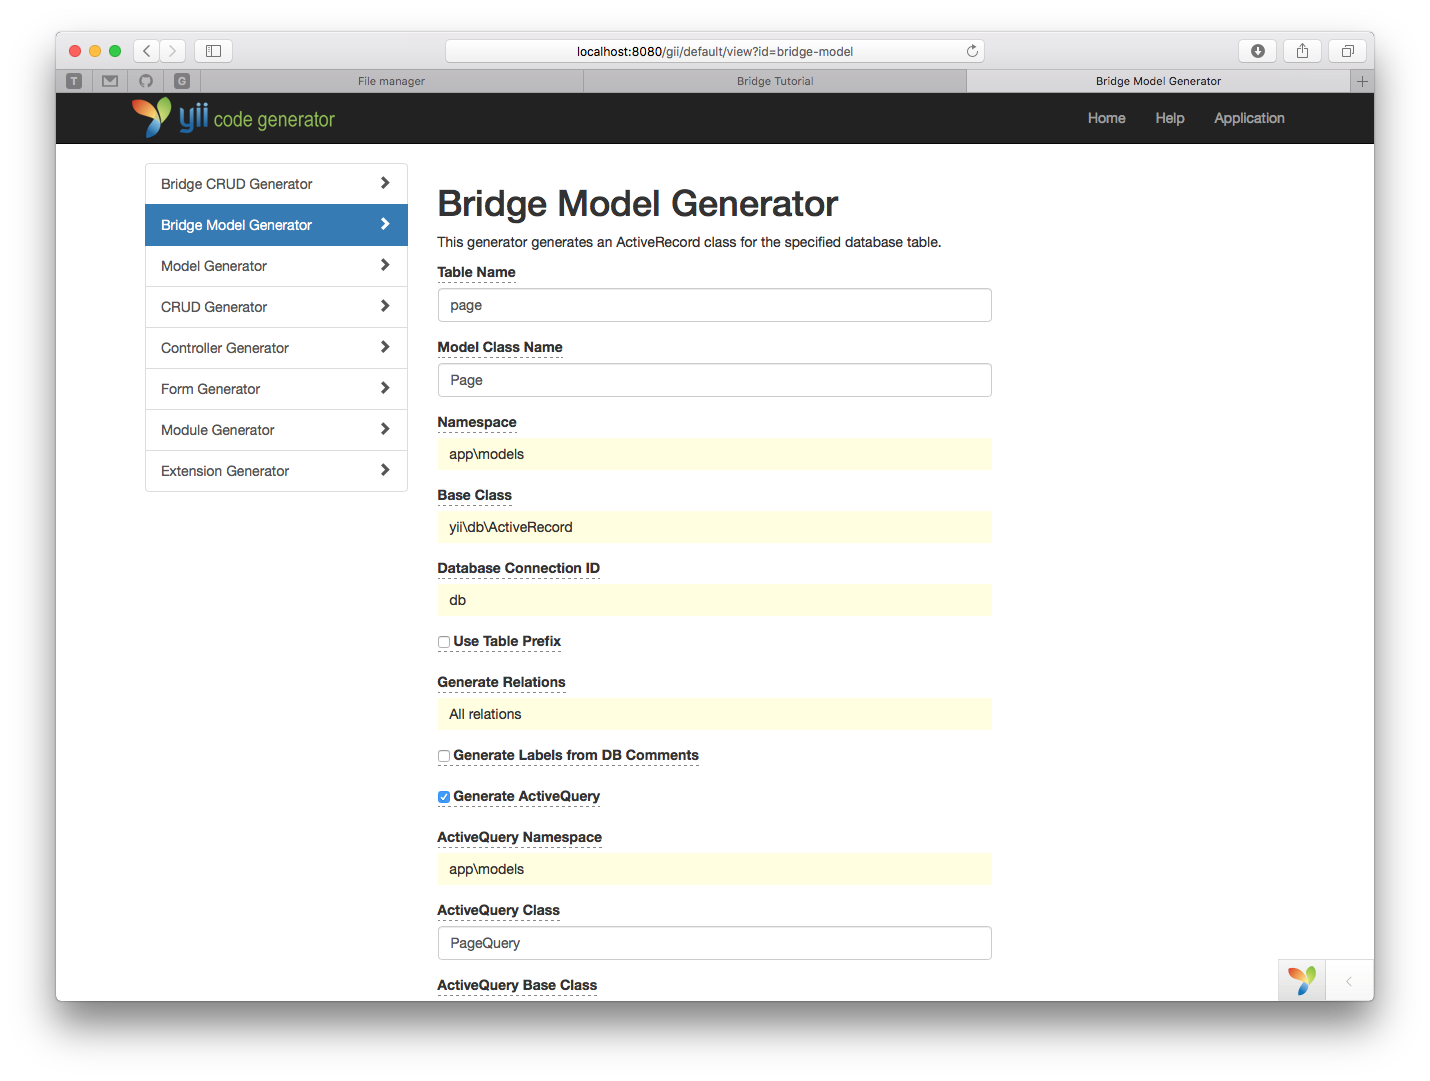Open the Yii debug toolbar logo
This screenshot has width=1430, height=1081.
(x=1302, y=980)
